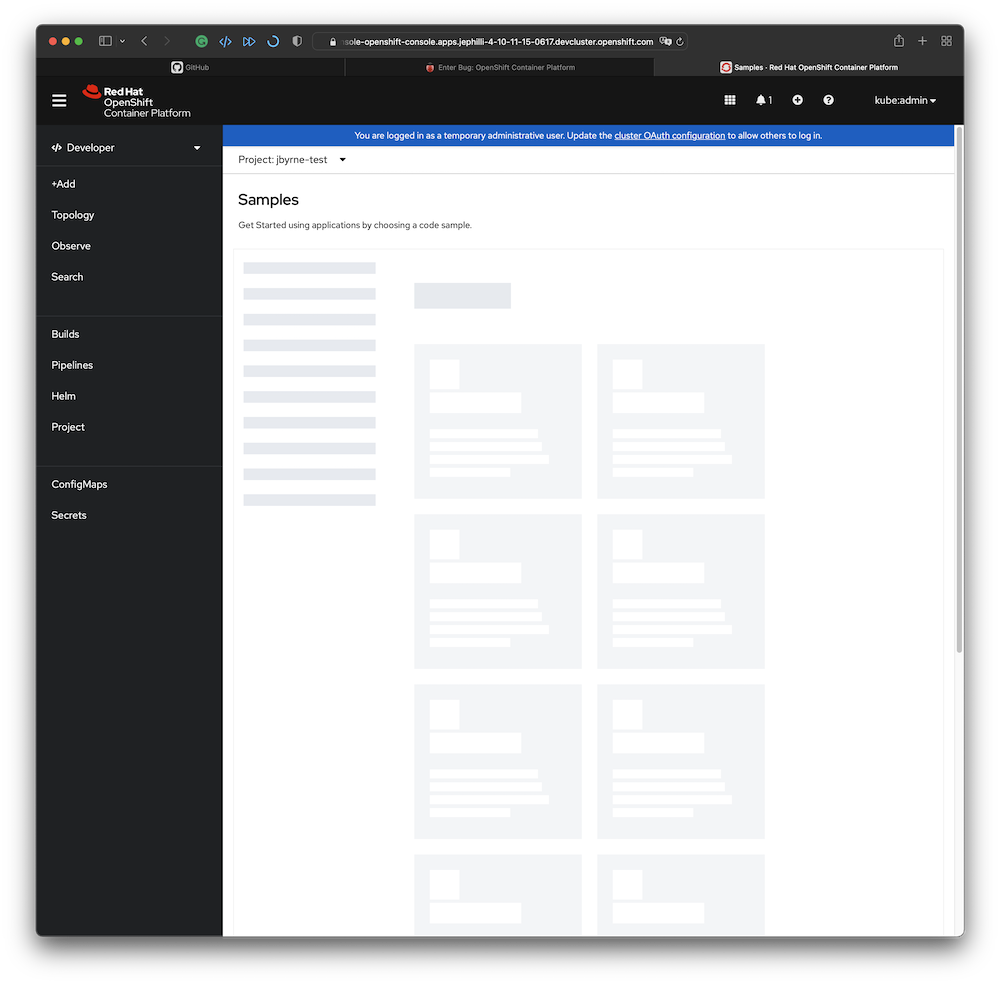This screenshot has width=1000, height=984.
Task: Toggle Safari sidebar icon
Action: (x=105, y=41)
